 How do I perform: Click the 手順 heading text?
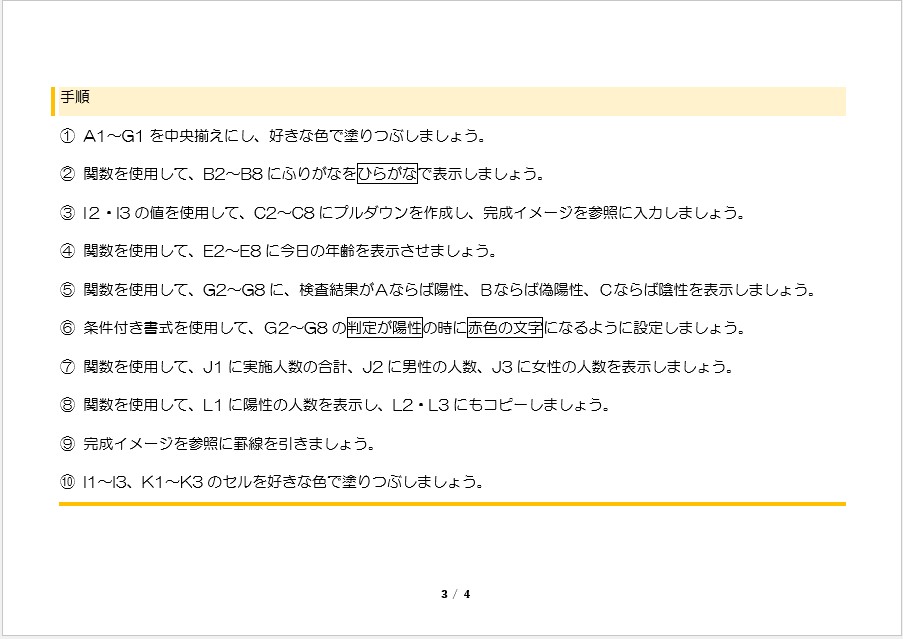click(x=75, y=99)
